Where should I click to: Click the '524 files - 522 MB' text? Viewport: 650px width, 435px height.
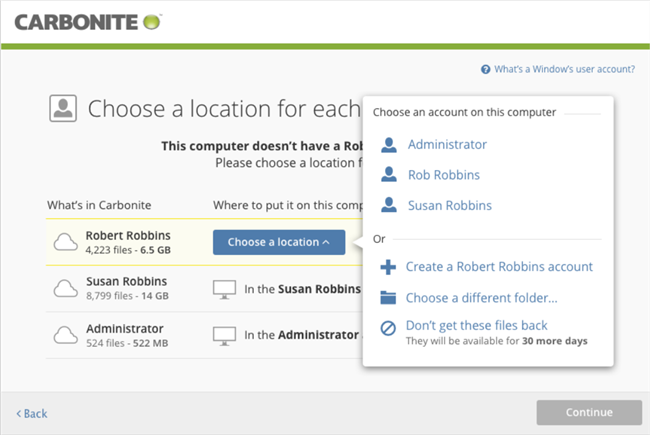(127, 343)
